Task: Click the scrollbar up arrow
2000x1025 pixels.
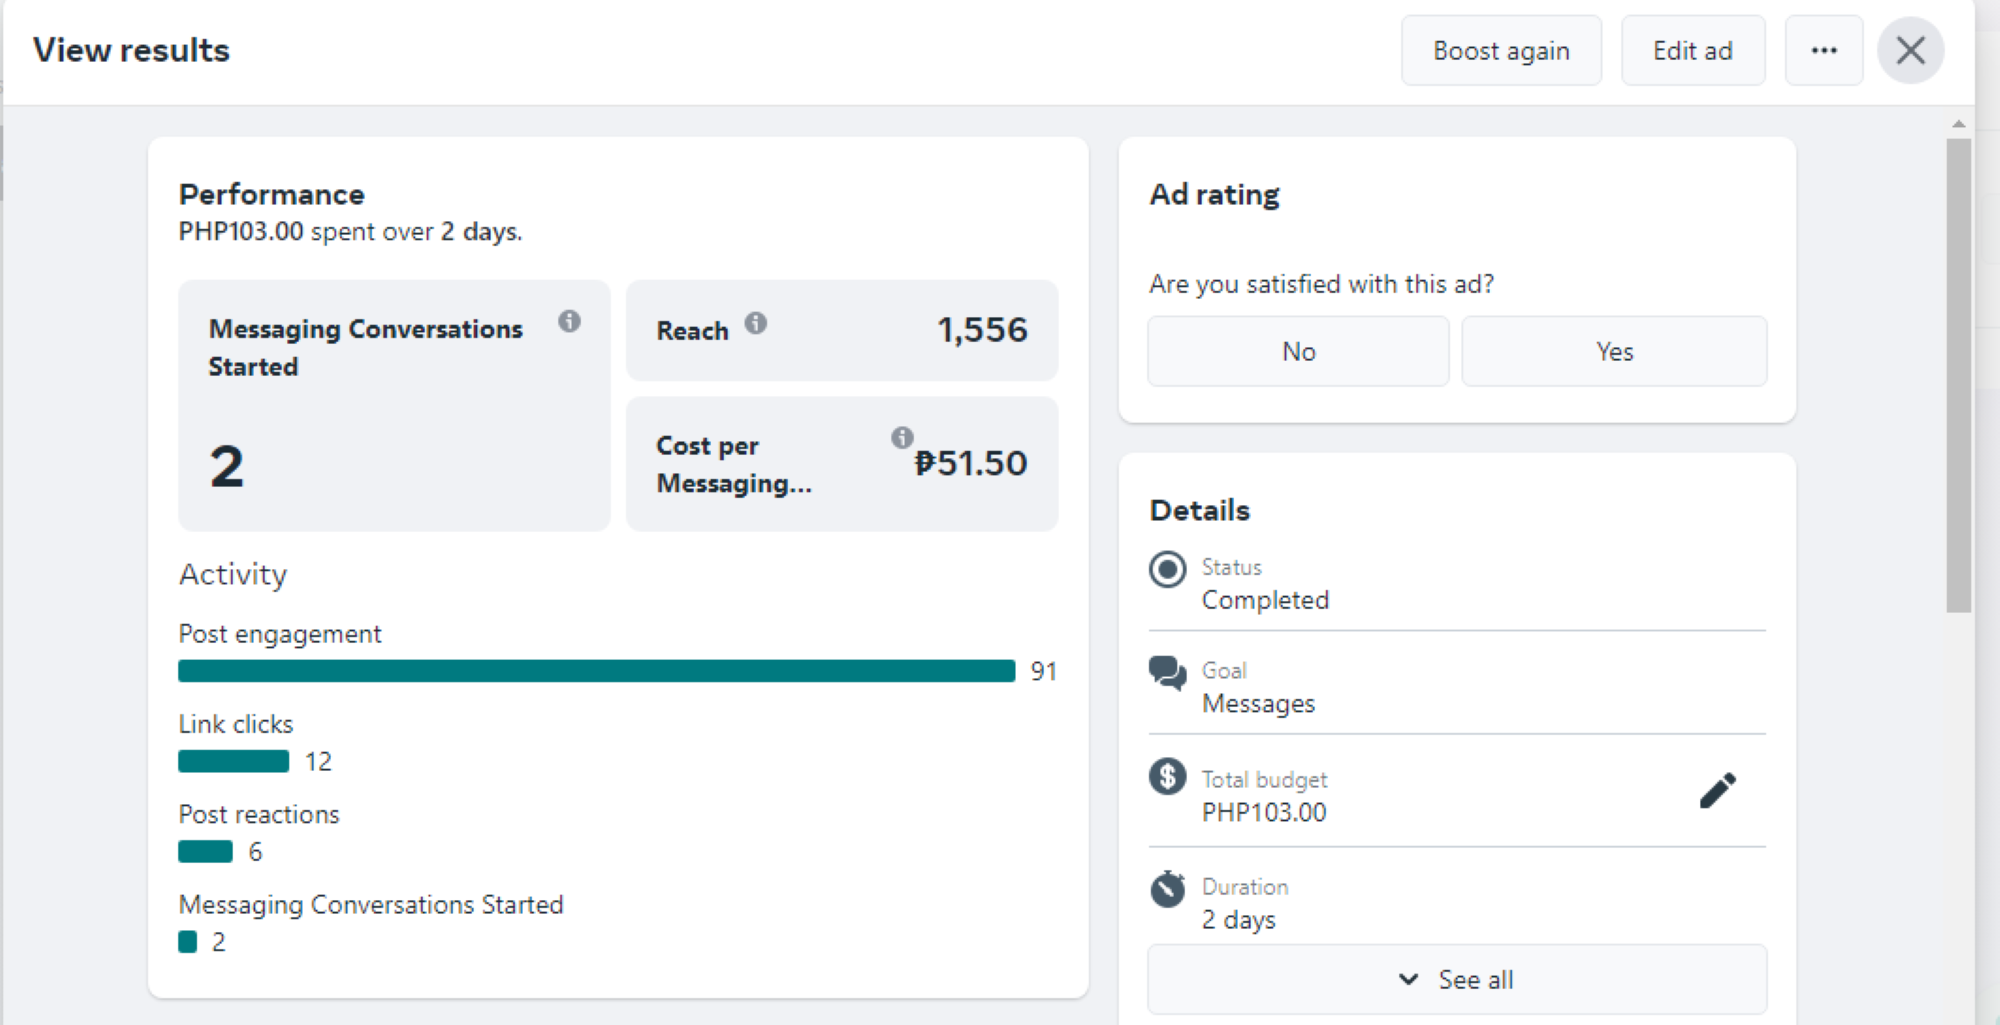Action: tap(1958, 124)
